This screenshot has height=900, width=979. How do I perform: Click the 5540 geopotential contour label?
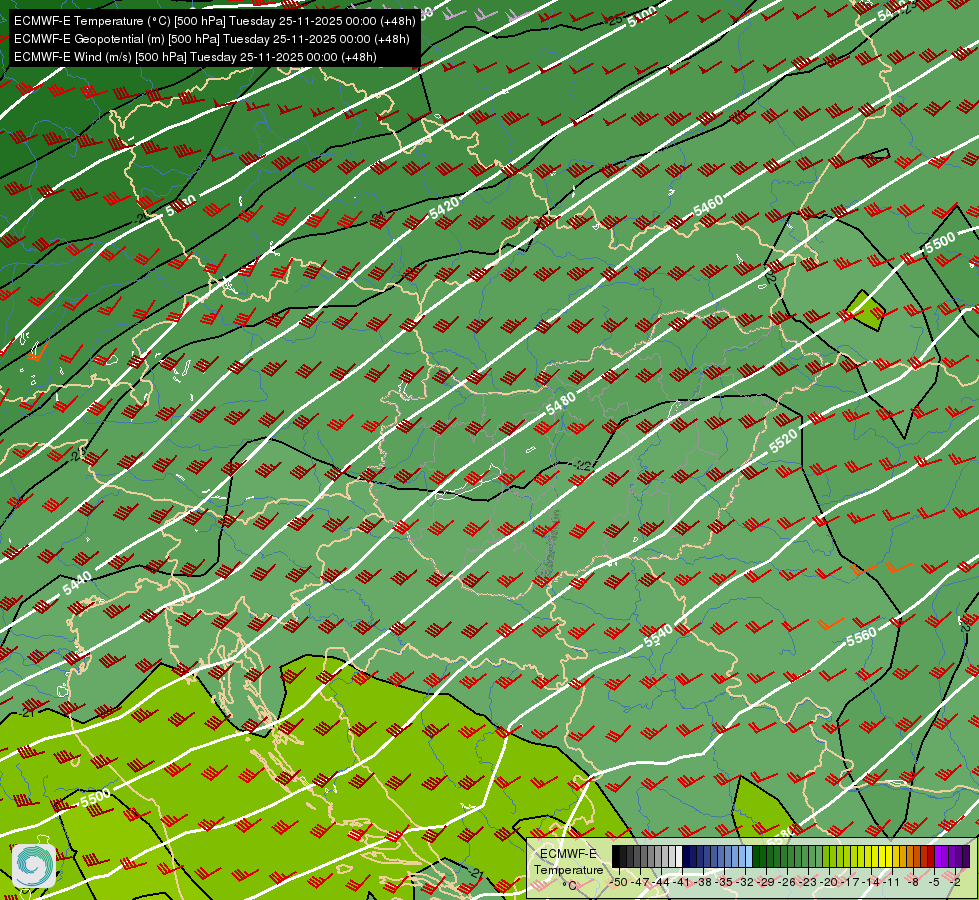658,635
